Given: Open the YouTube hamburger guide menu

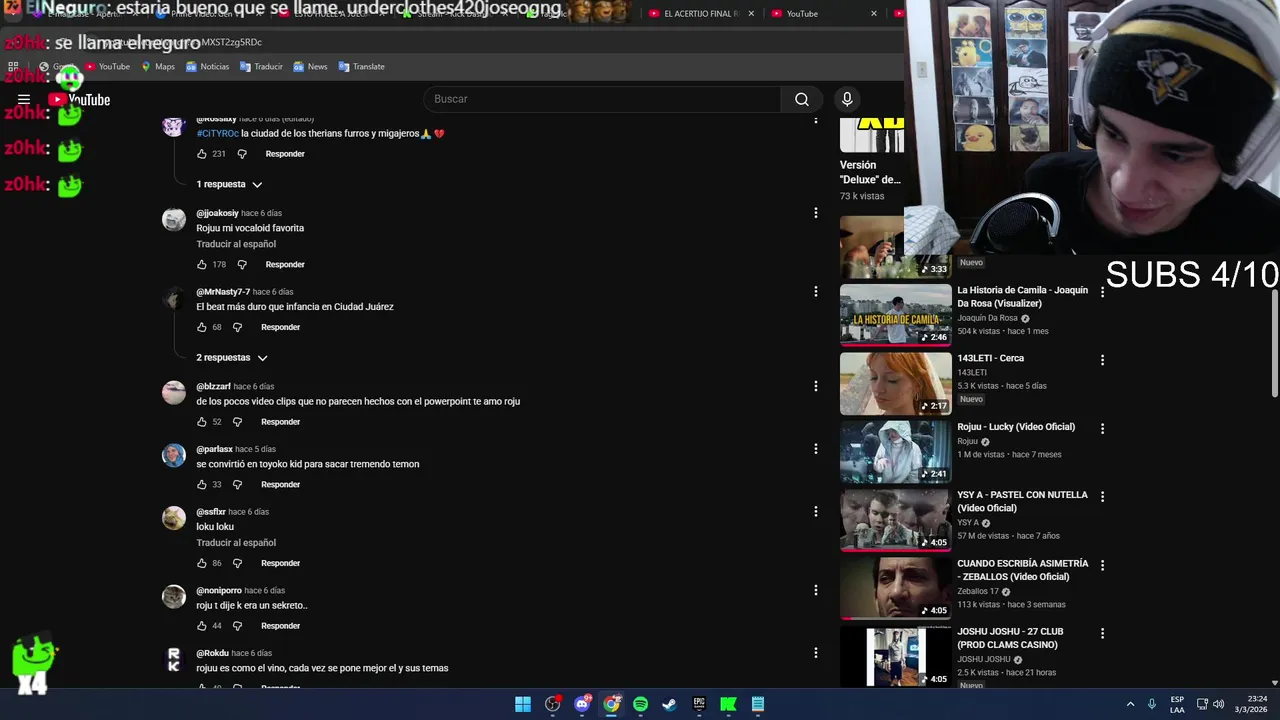Looking at the screenshot, I should [24, 100].
